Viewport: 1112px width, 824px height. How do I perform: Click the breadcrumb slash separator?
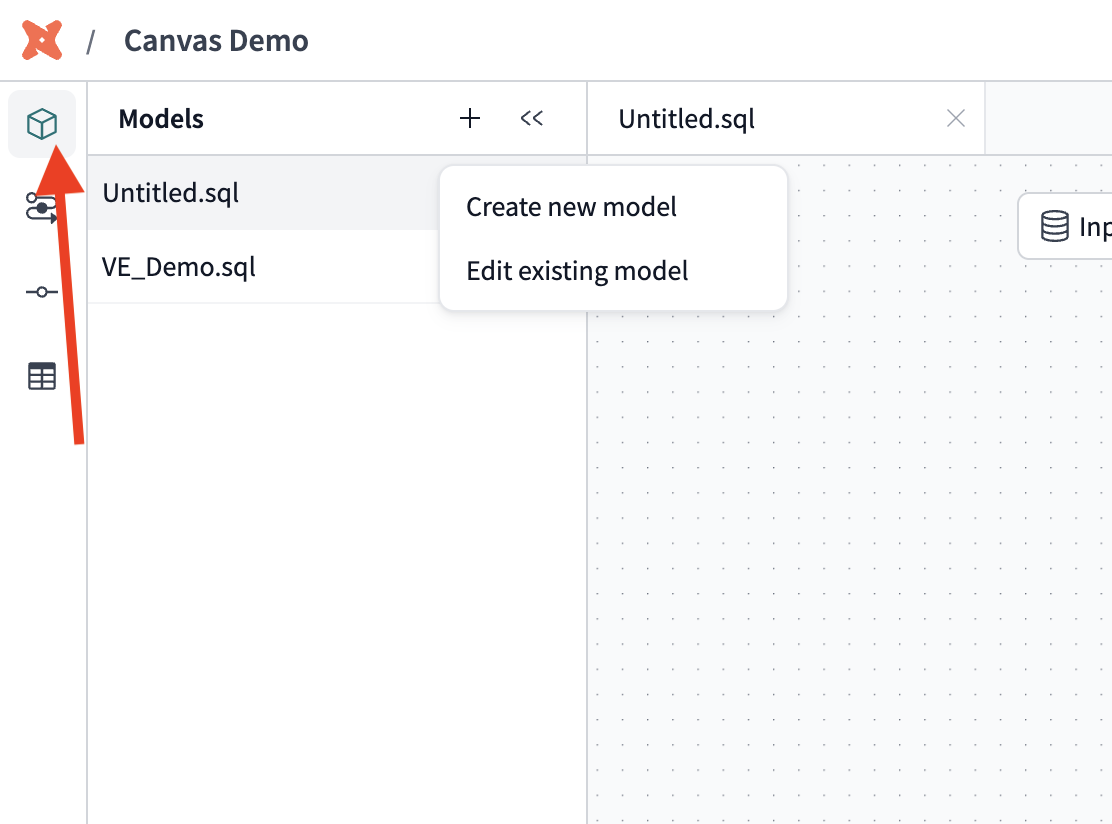tap(92, 40)
